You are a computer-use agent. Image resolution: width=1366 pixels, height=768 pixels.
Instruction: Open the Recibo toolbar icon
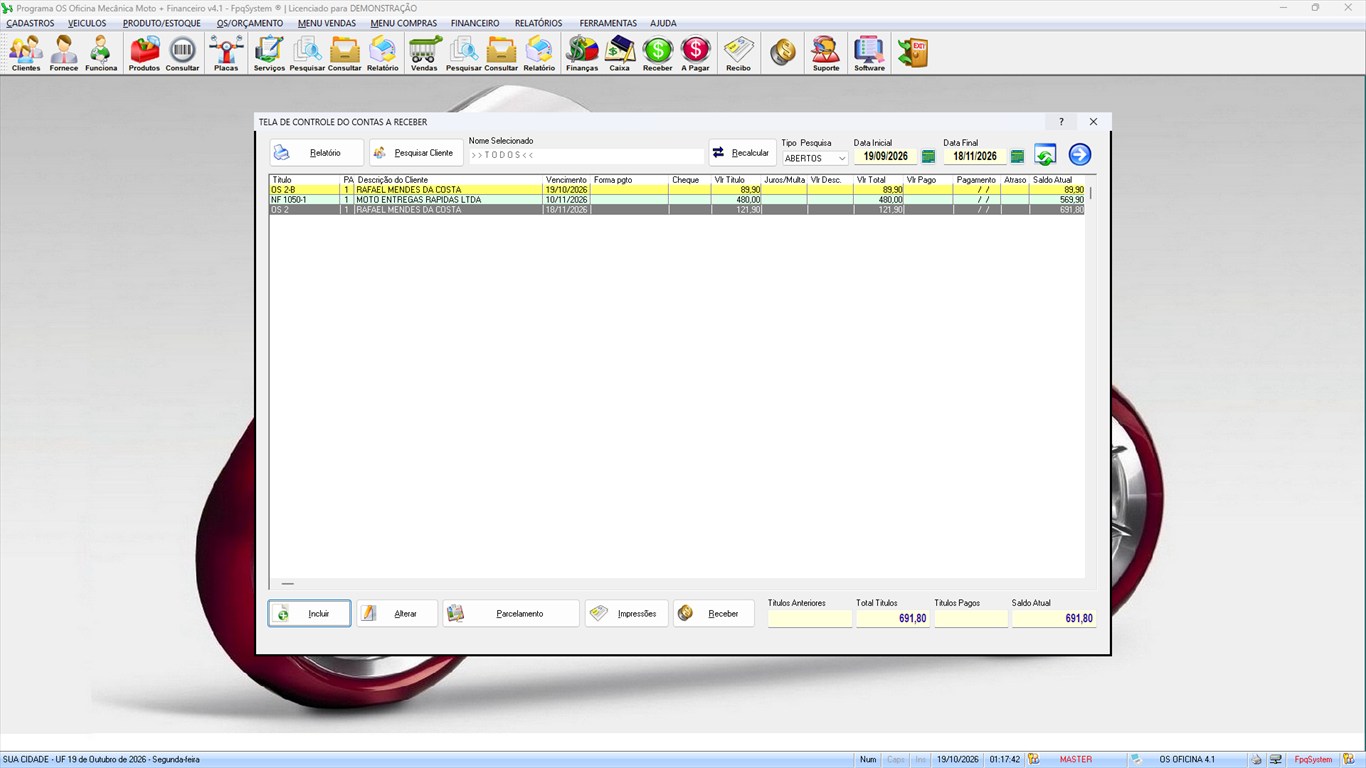pyautogui.click(x=738, y=53)
